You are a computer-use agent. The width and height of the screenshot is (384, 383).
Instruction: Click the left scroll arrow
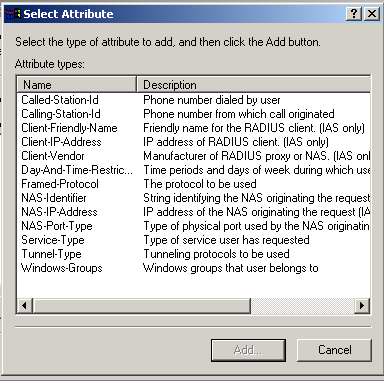[24, 306]
